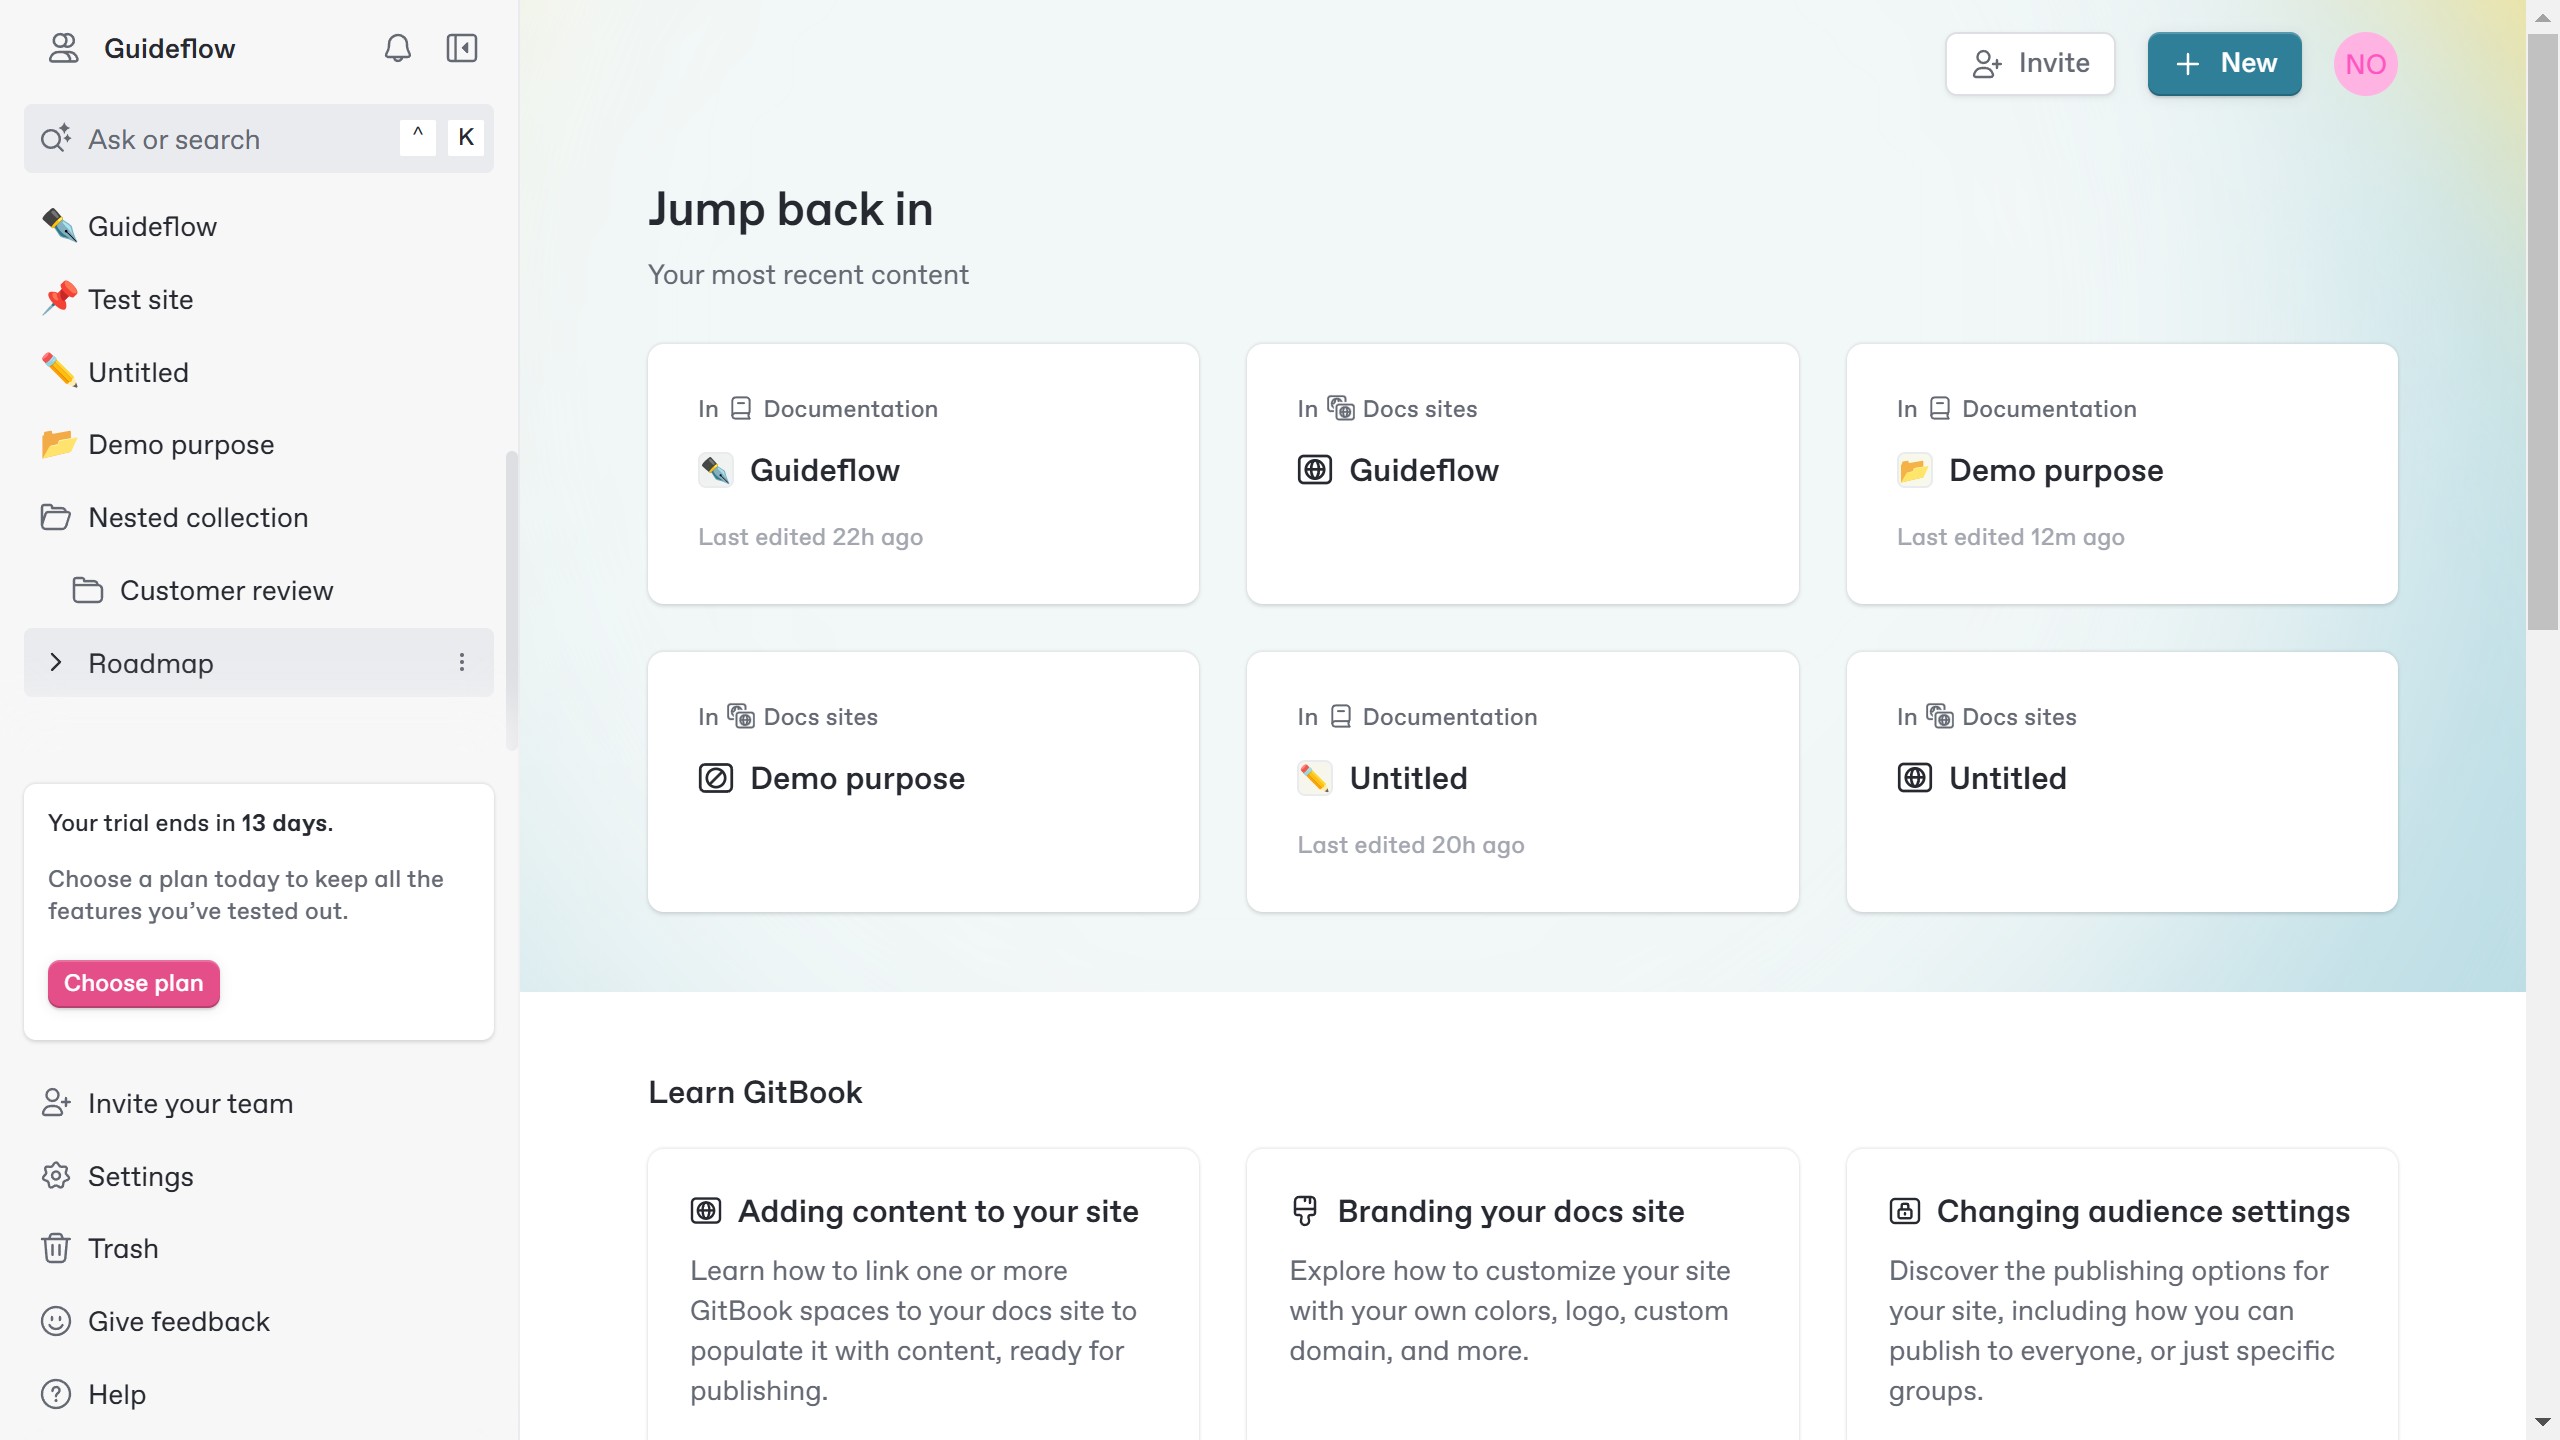Screen dimensions: 2560x1440
Task: Click the globe site icon on Guideflow docs site card
Action: click(x=1315, y=470)
